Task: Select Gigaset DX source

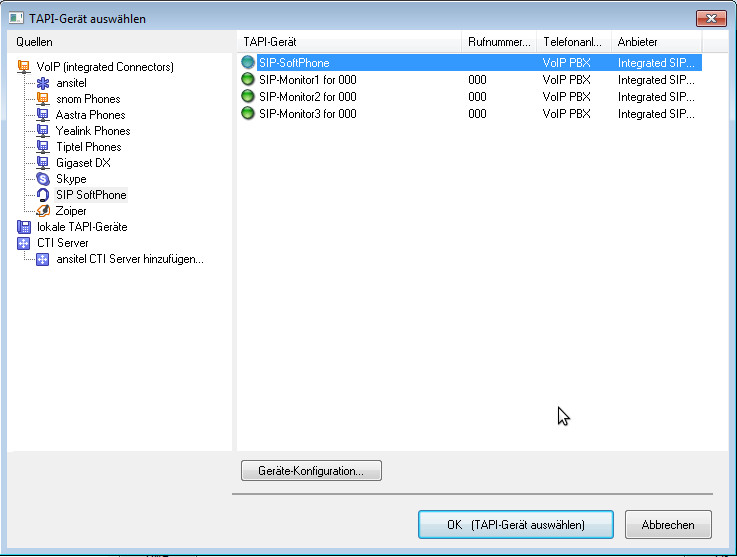Action: (83, 163)
